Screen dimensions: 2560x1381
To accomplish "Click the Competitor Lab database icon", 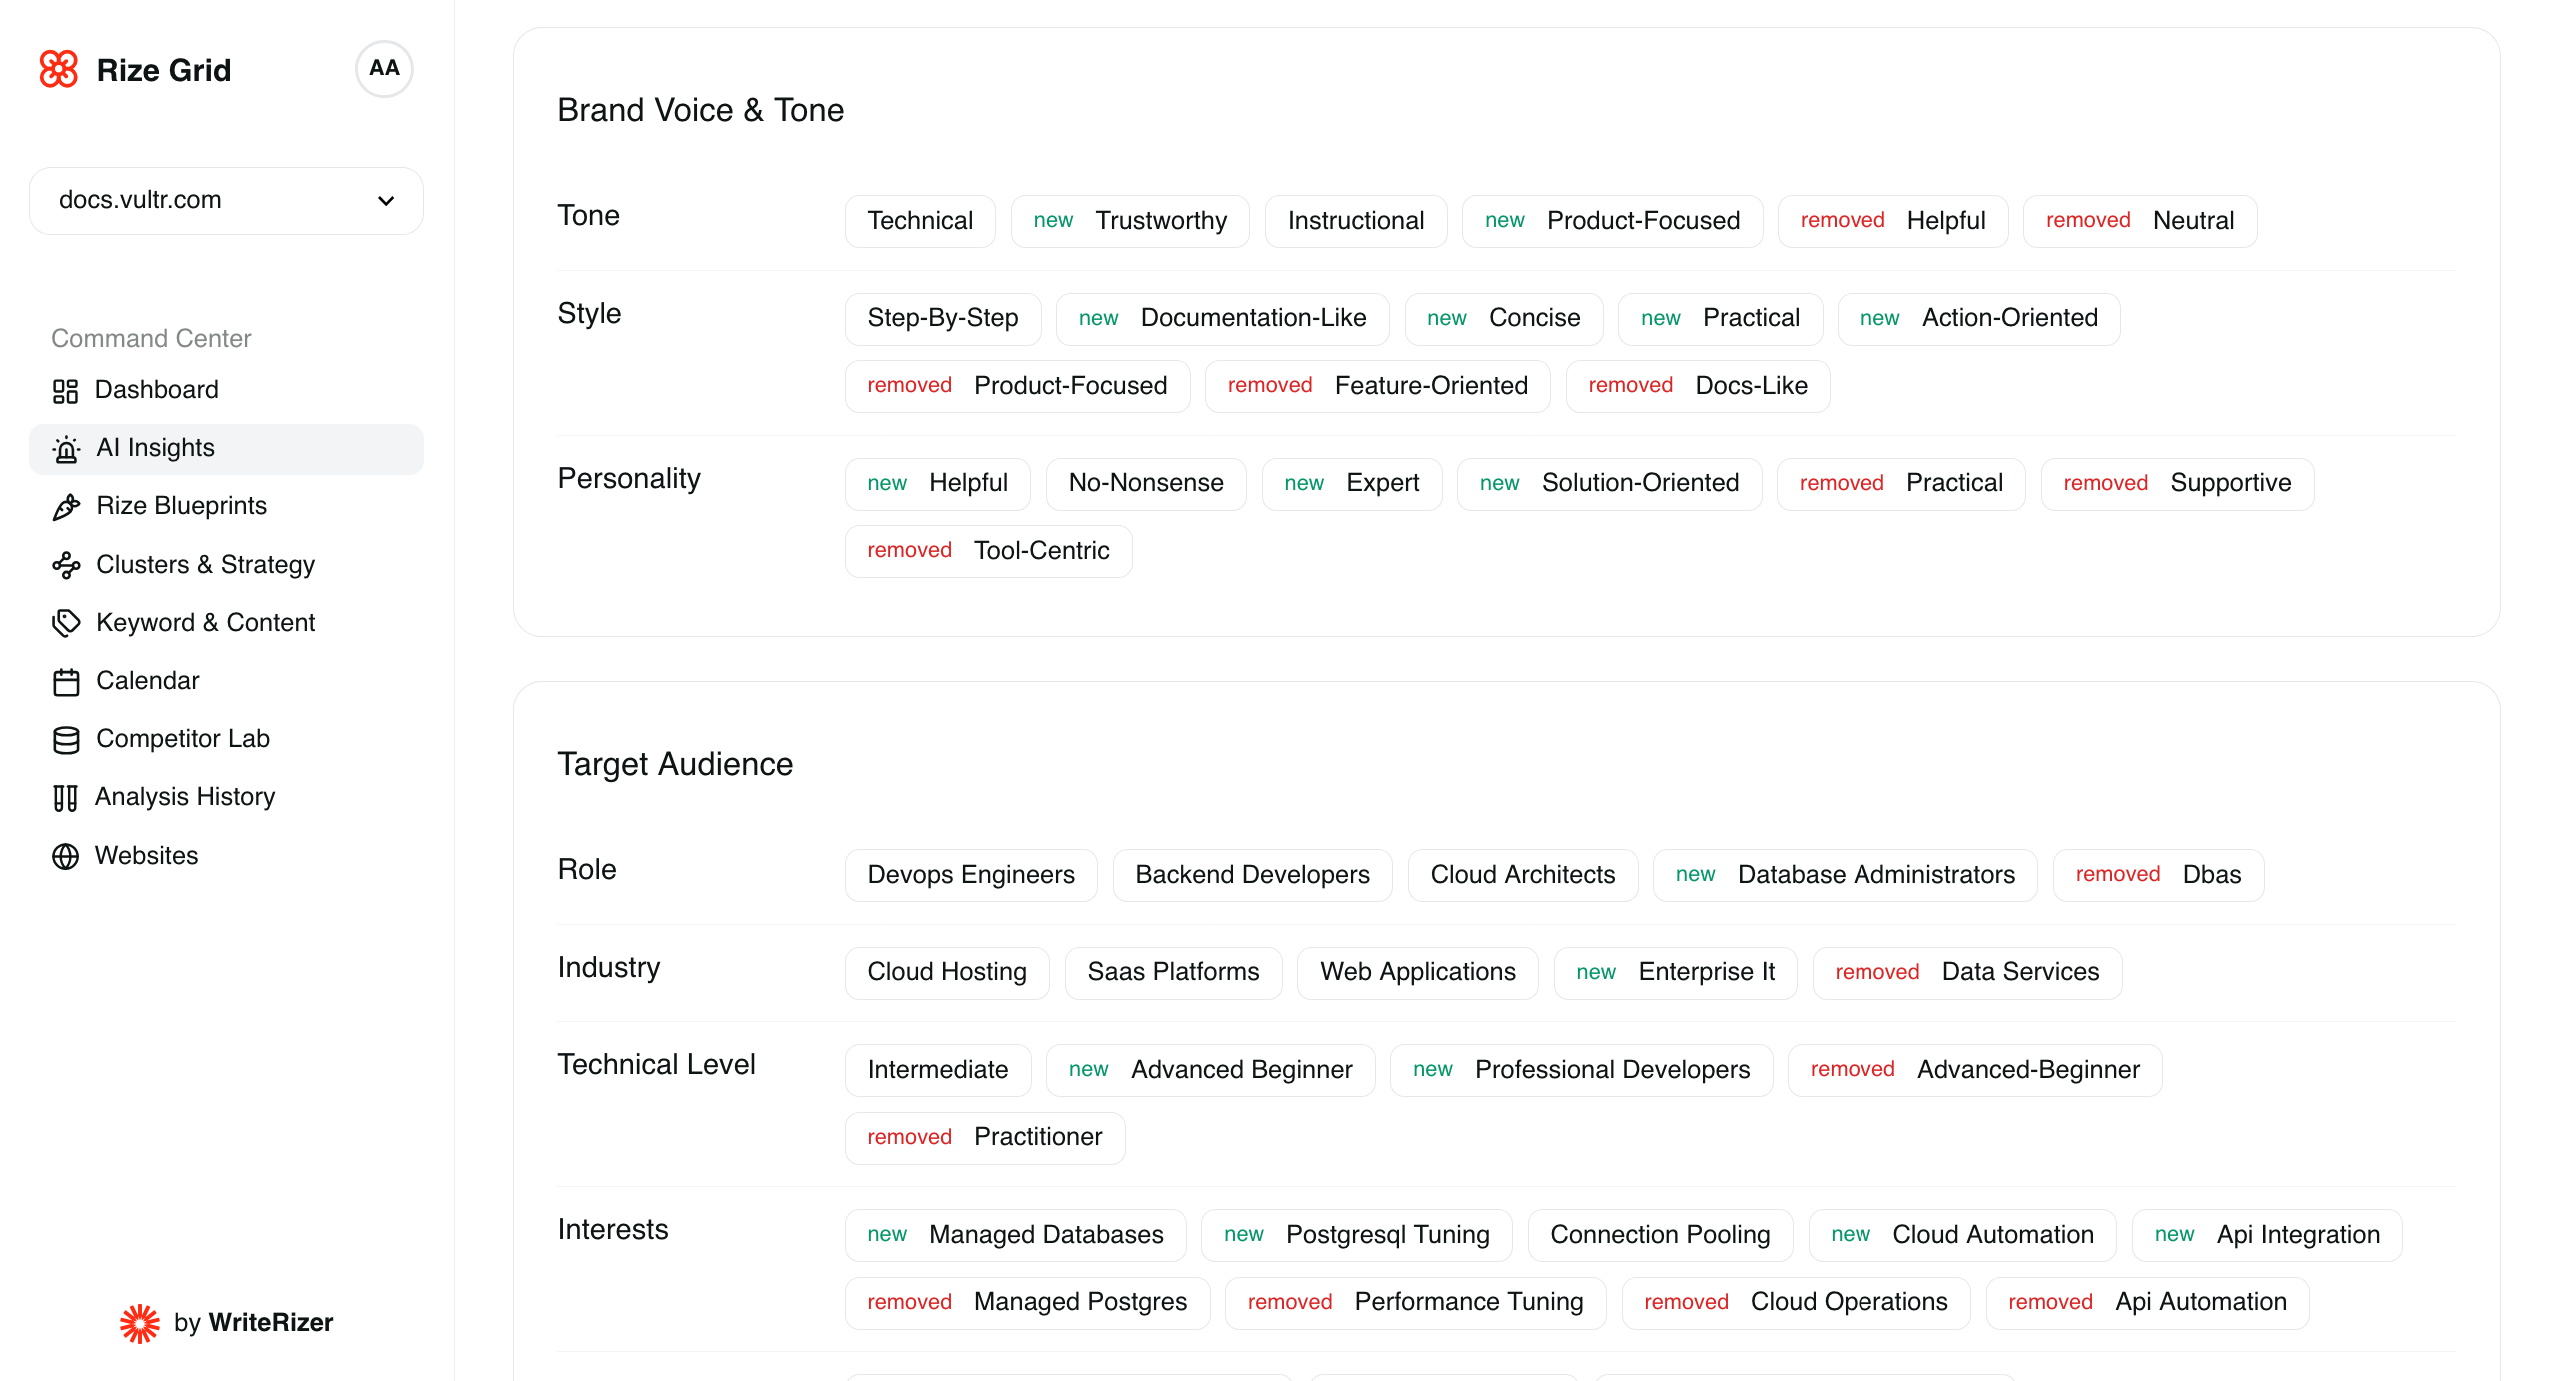I will (x=66, y=739).
